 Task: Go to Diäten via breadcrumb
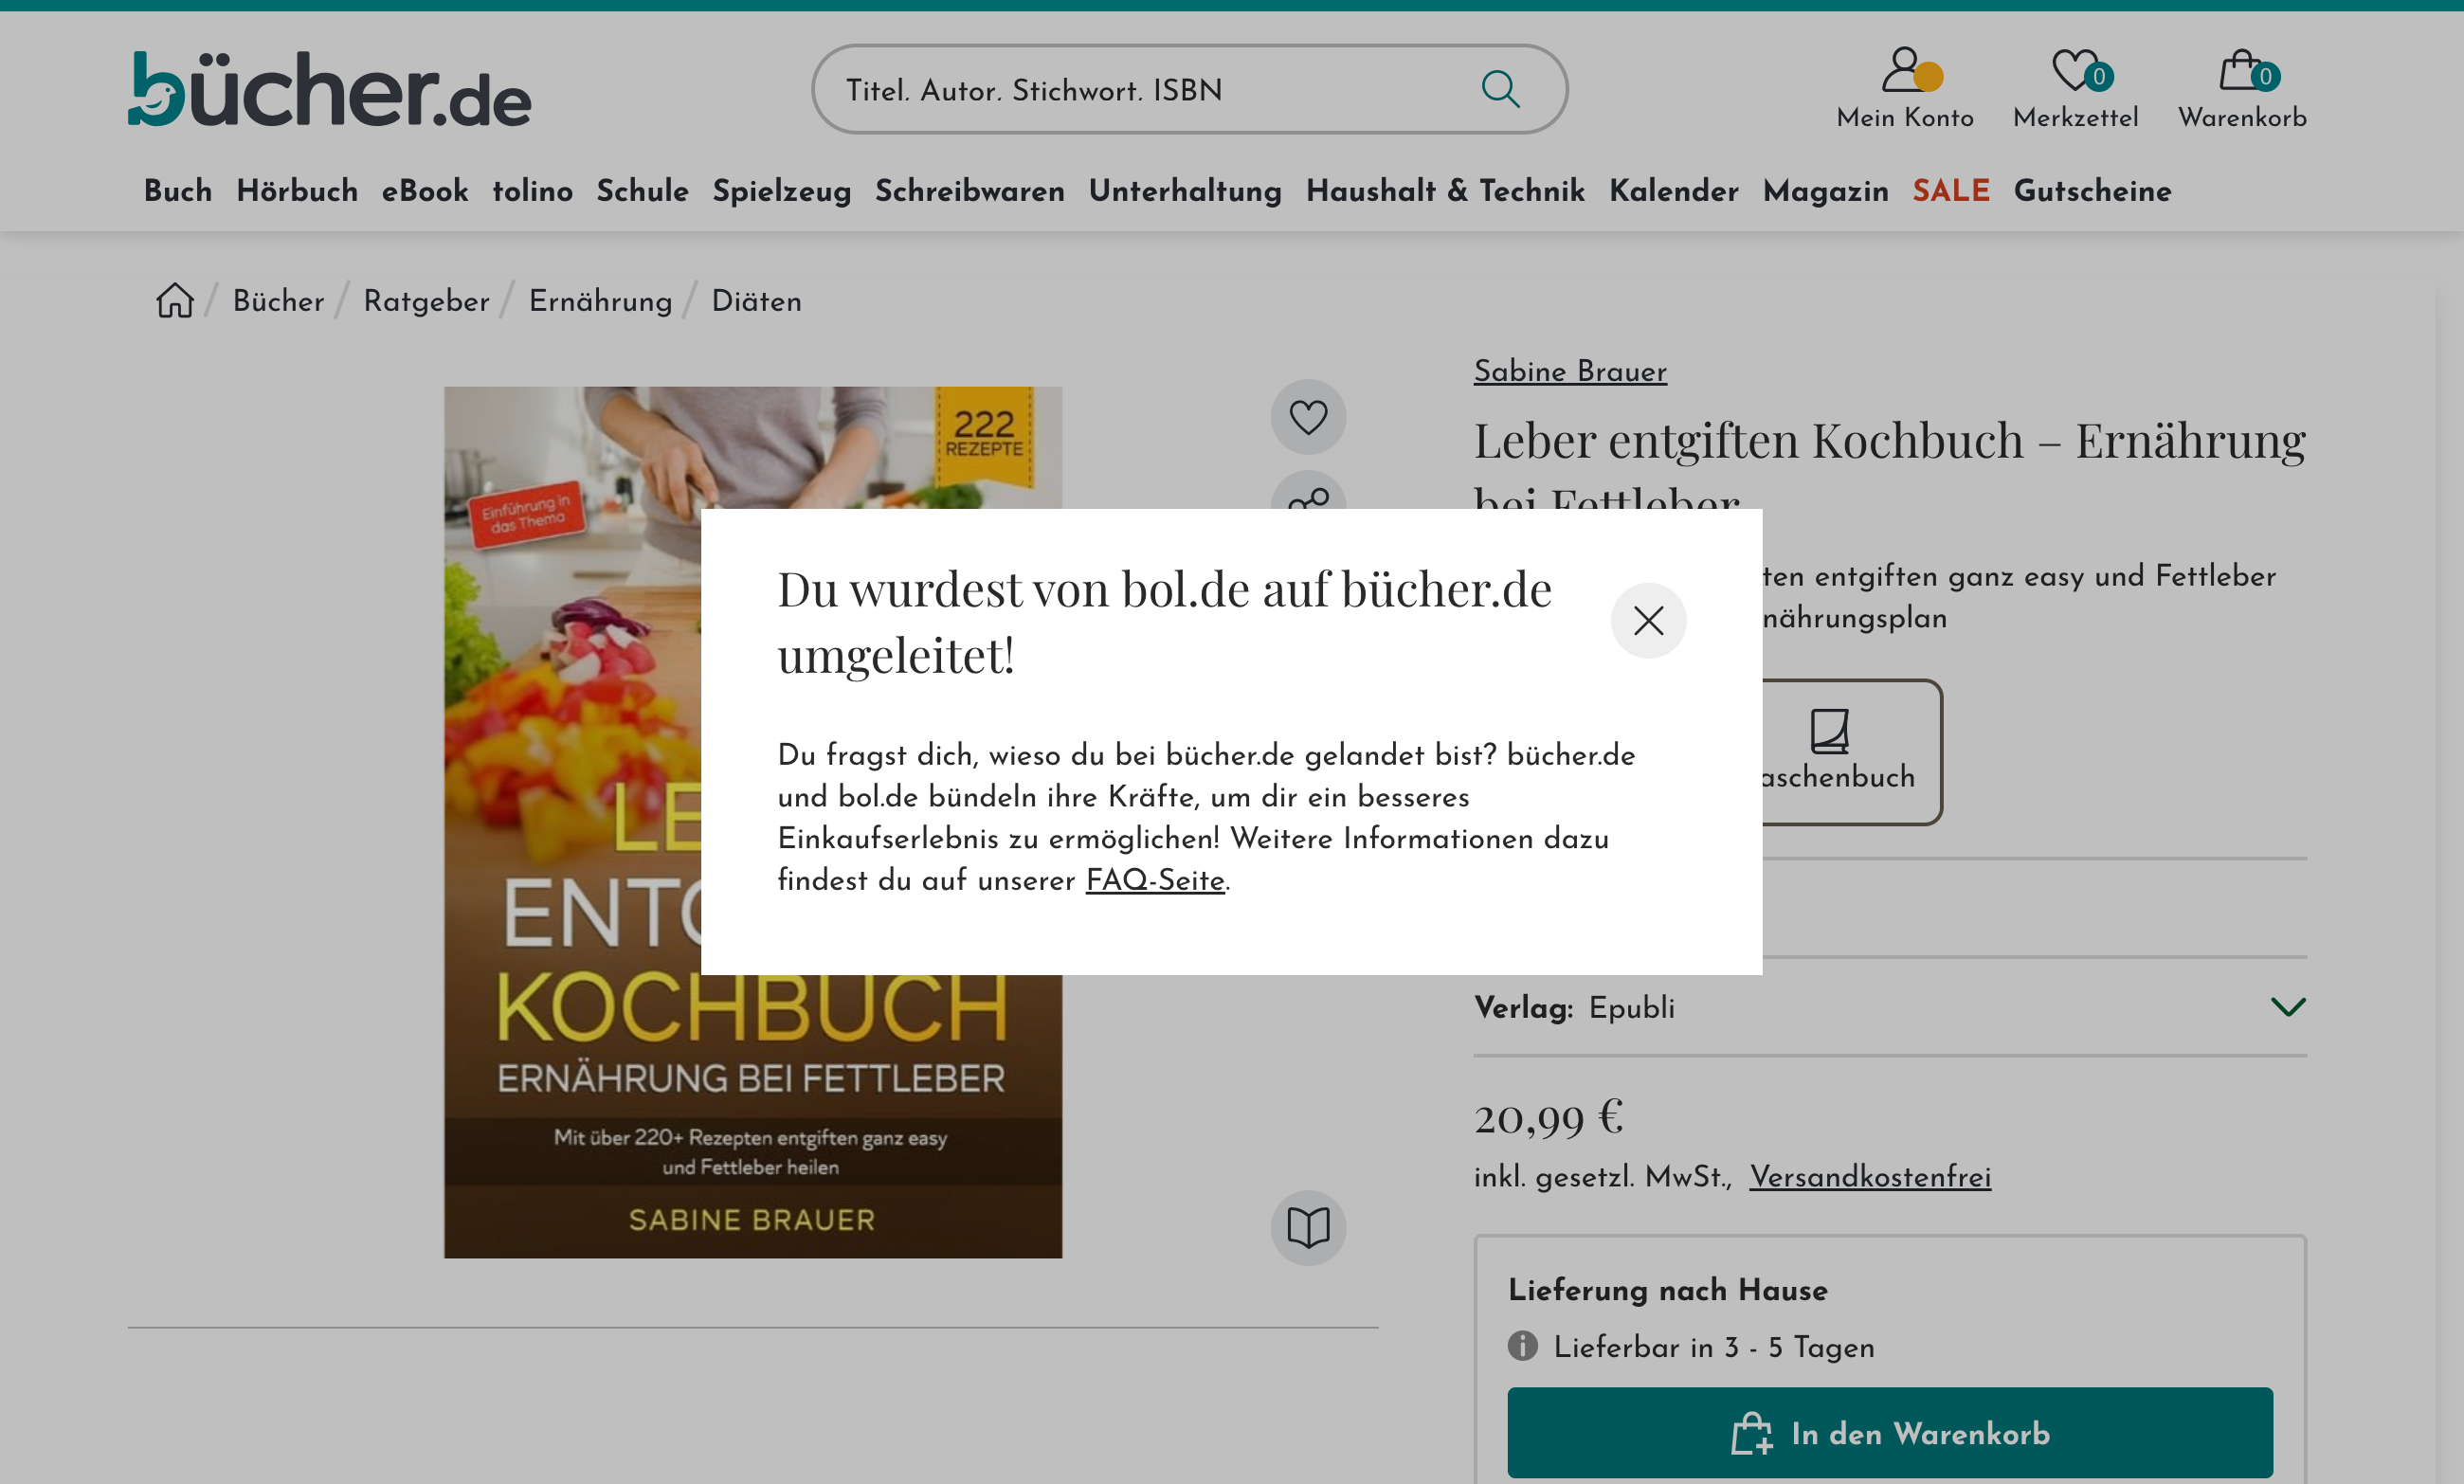coord(755,301)
